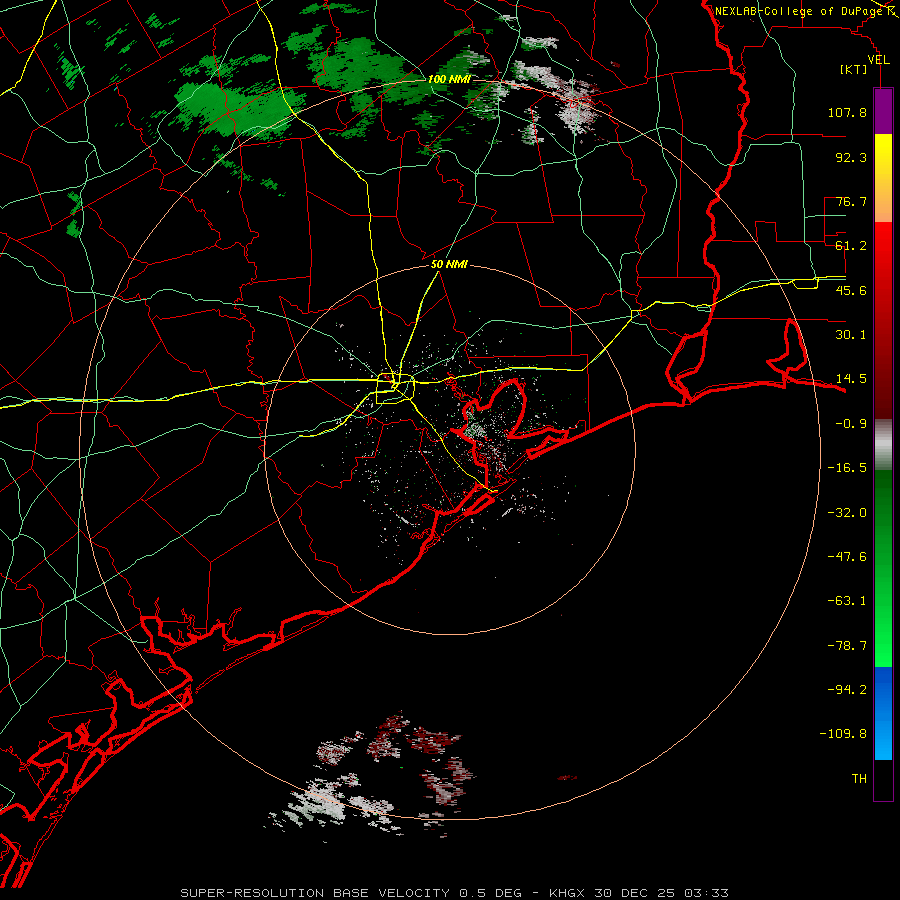Click the 107.8 velocity scale value
This screenshot has height=900, width=900.
[x=847, y=112]
